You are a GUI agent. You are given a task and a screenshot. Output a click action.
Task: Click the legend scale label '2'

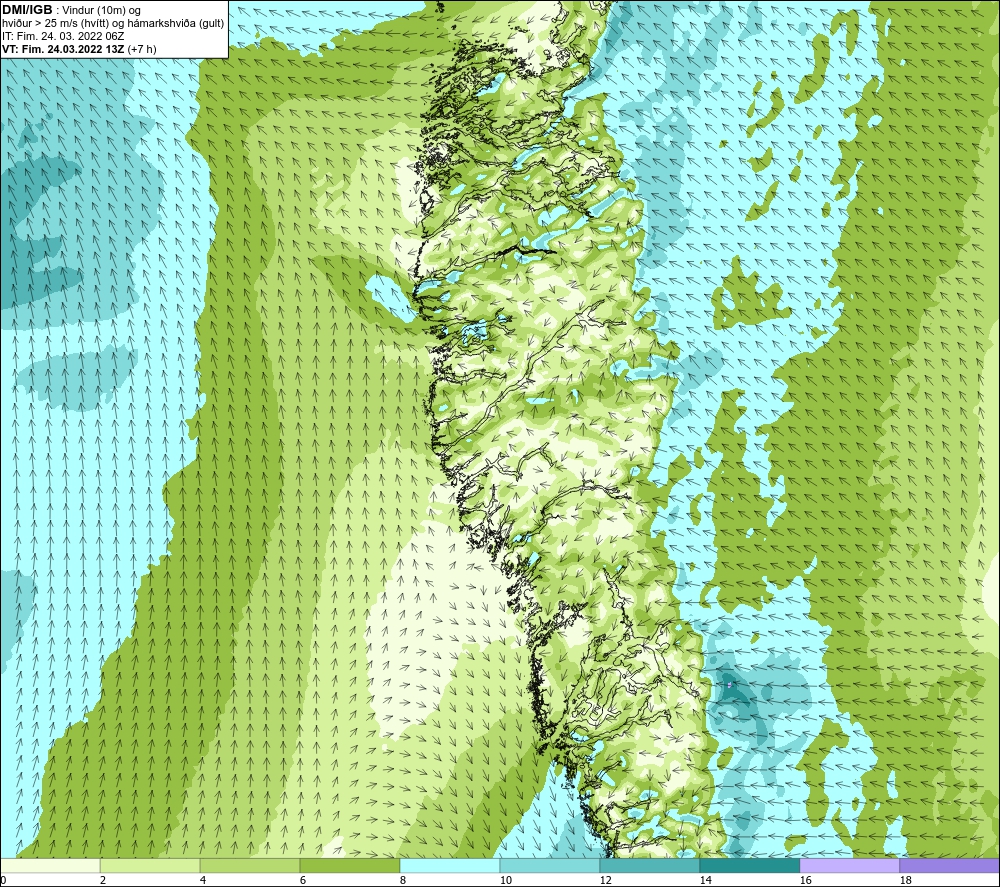coord(103,880)
